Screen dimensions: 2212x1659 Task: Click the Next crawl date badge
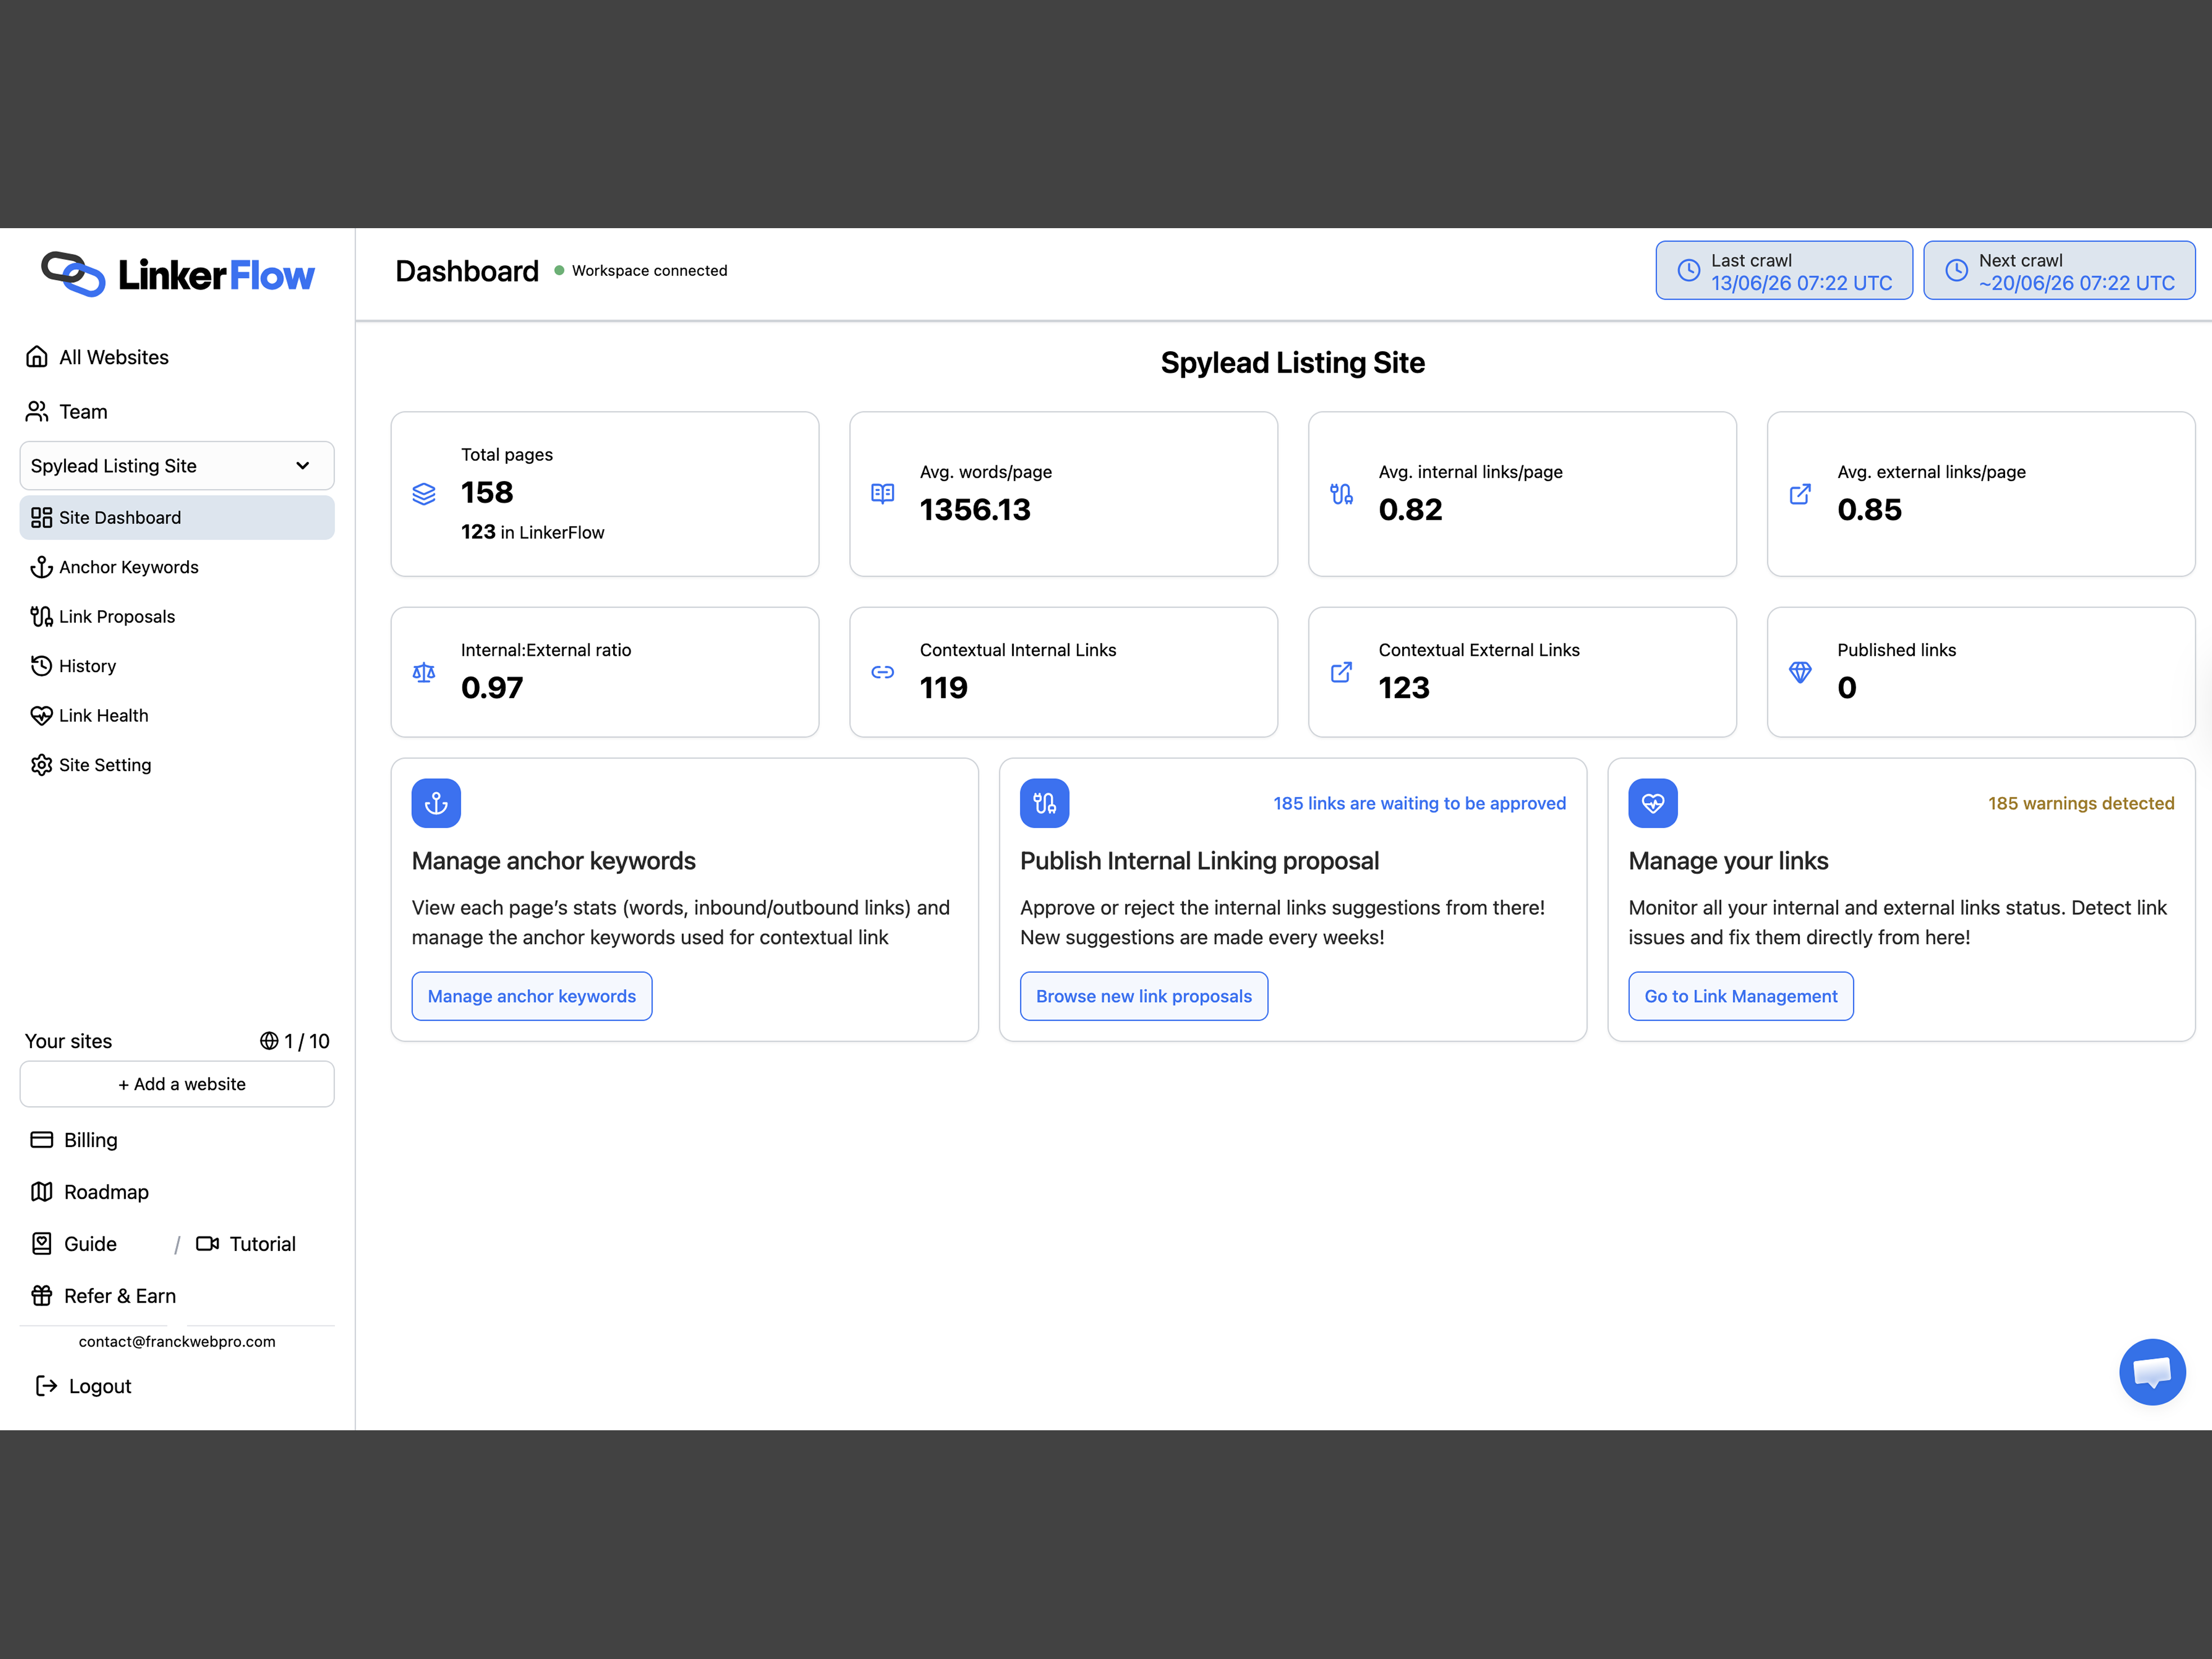point(2059,270)
